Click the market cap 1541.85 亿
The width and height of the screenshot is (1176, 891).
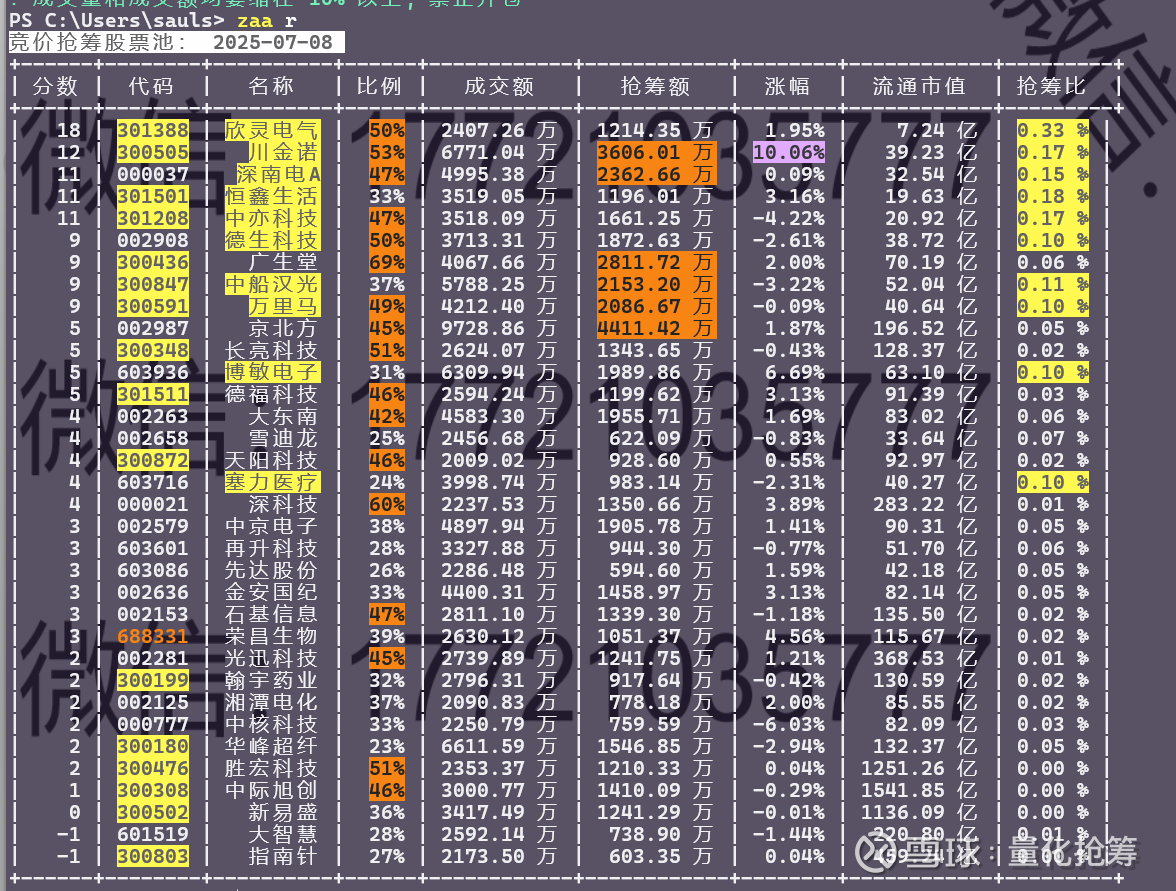920,790
